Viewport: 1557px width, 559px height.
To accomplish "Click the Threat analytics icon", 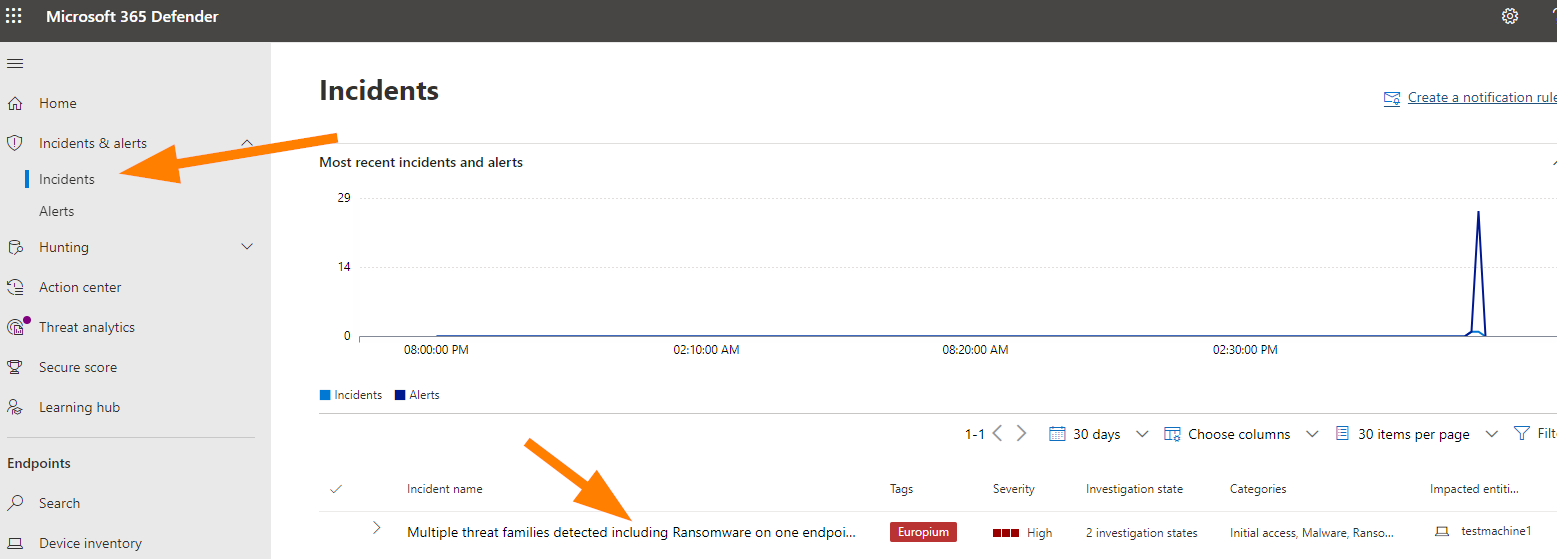I will coord(15,327).
